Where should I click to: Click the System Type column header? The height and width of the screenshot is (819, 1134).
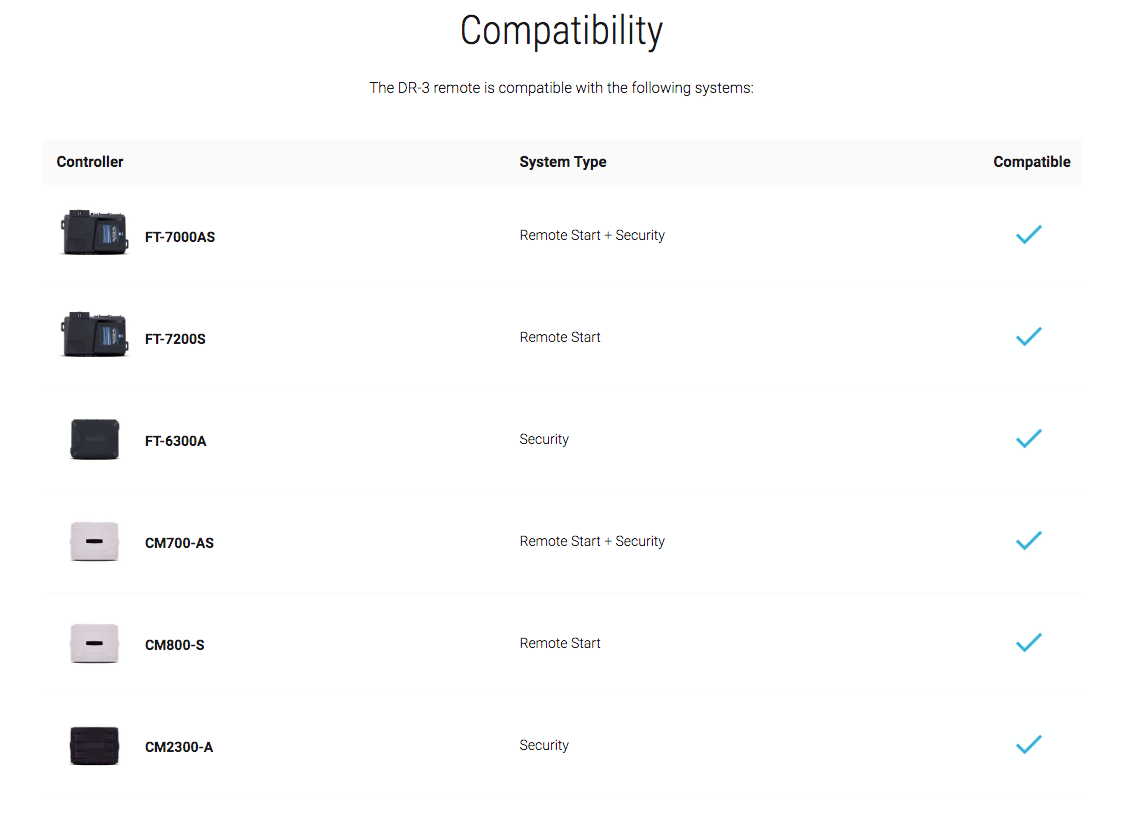pyautogui.click(x=562, y=162)
